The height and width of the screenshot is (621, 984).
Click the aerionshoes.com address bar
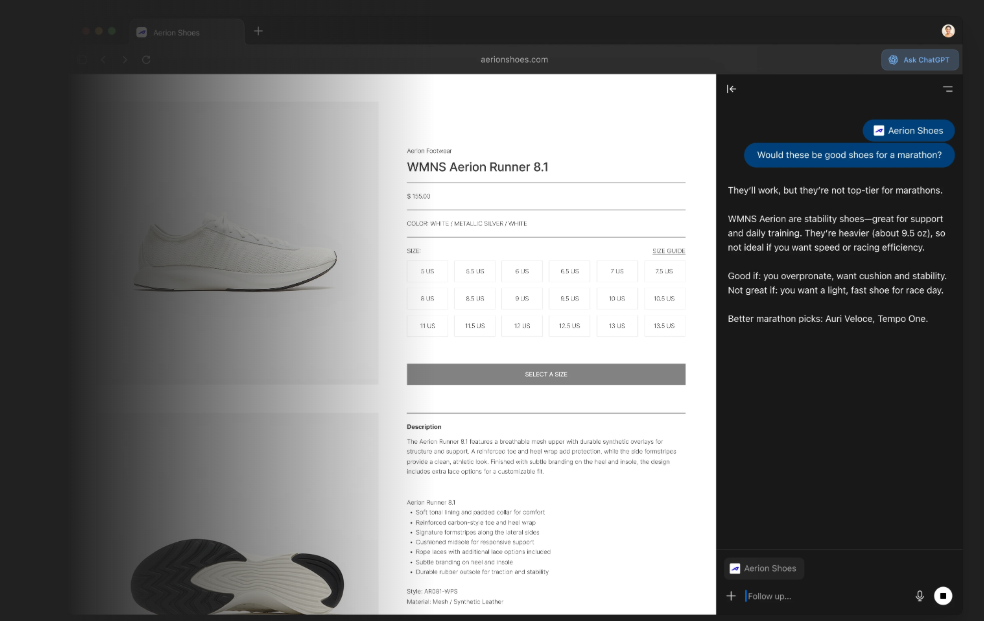tap(514, 60)
